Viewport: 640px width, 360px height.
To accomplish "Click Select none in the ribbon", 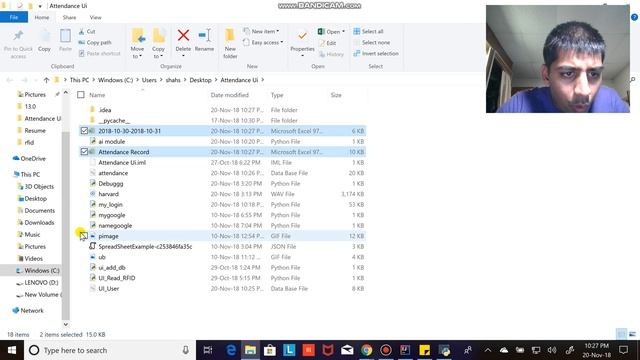I will [371, 42].
